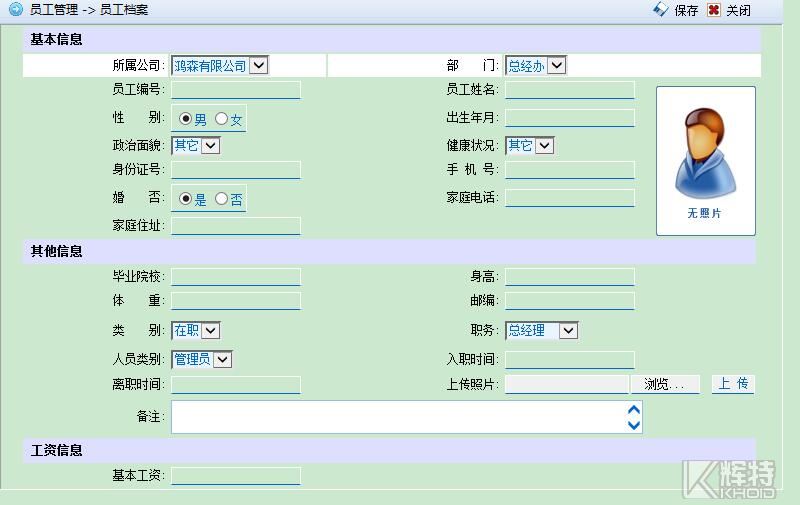The width and height of the screenshot is (800, 505).
Task: Click the blue back arrow icon beside 员工管理
Action: coord(15,10)
